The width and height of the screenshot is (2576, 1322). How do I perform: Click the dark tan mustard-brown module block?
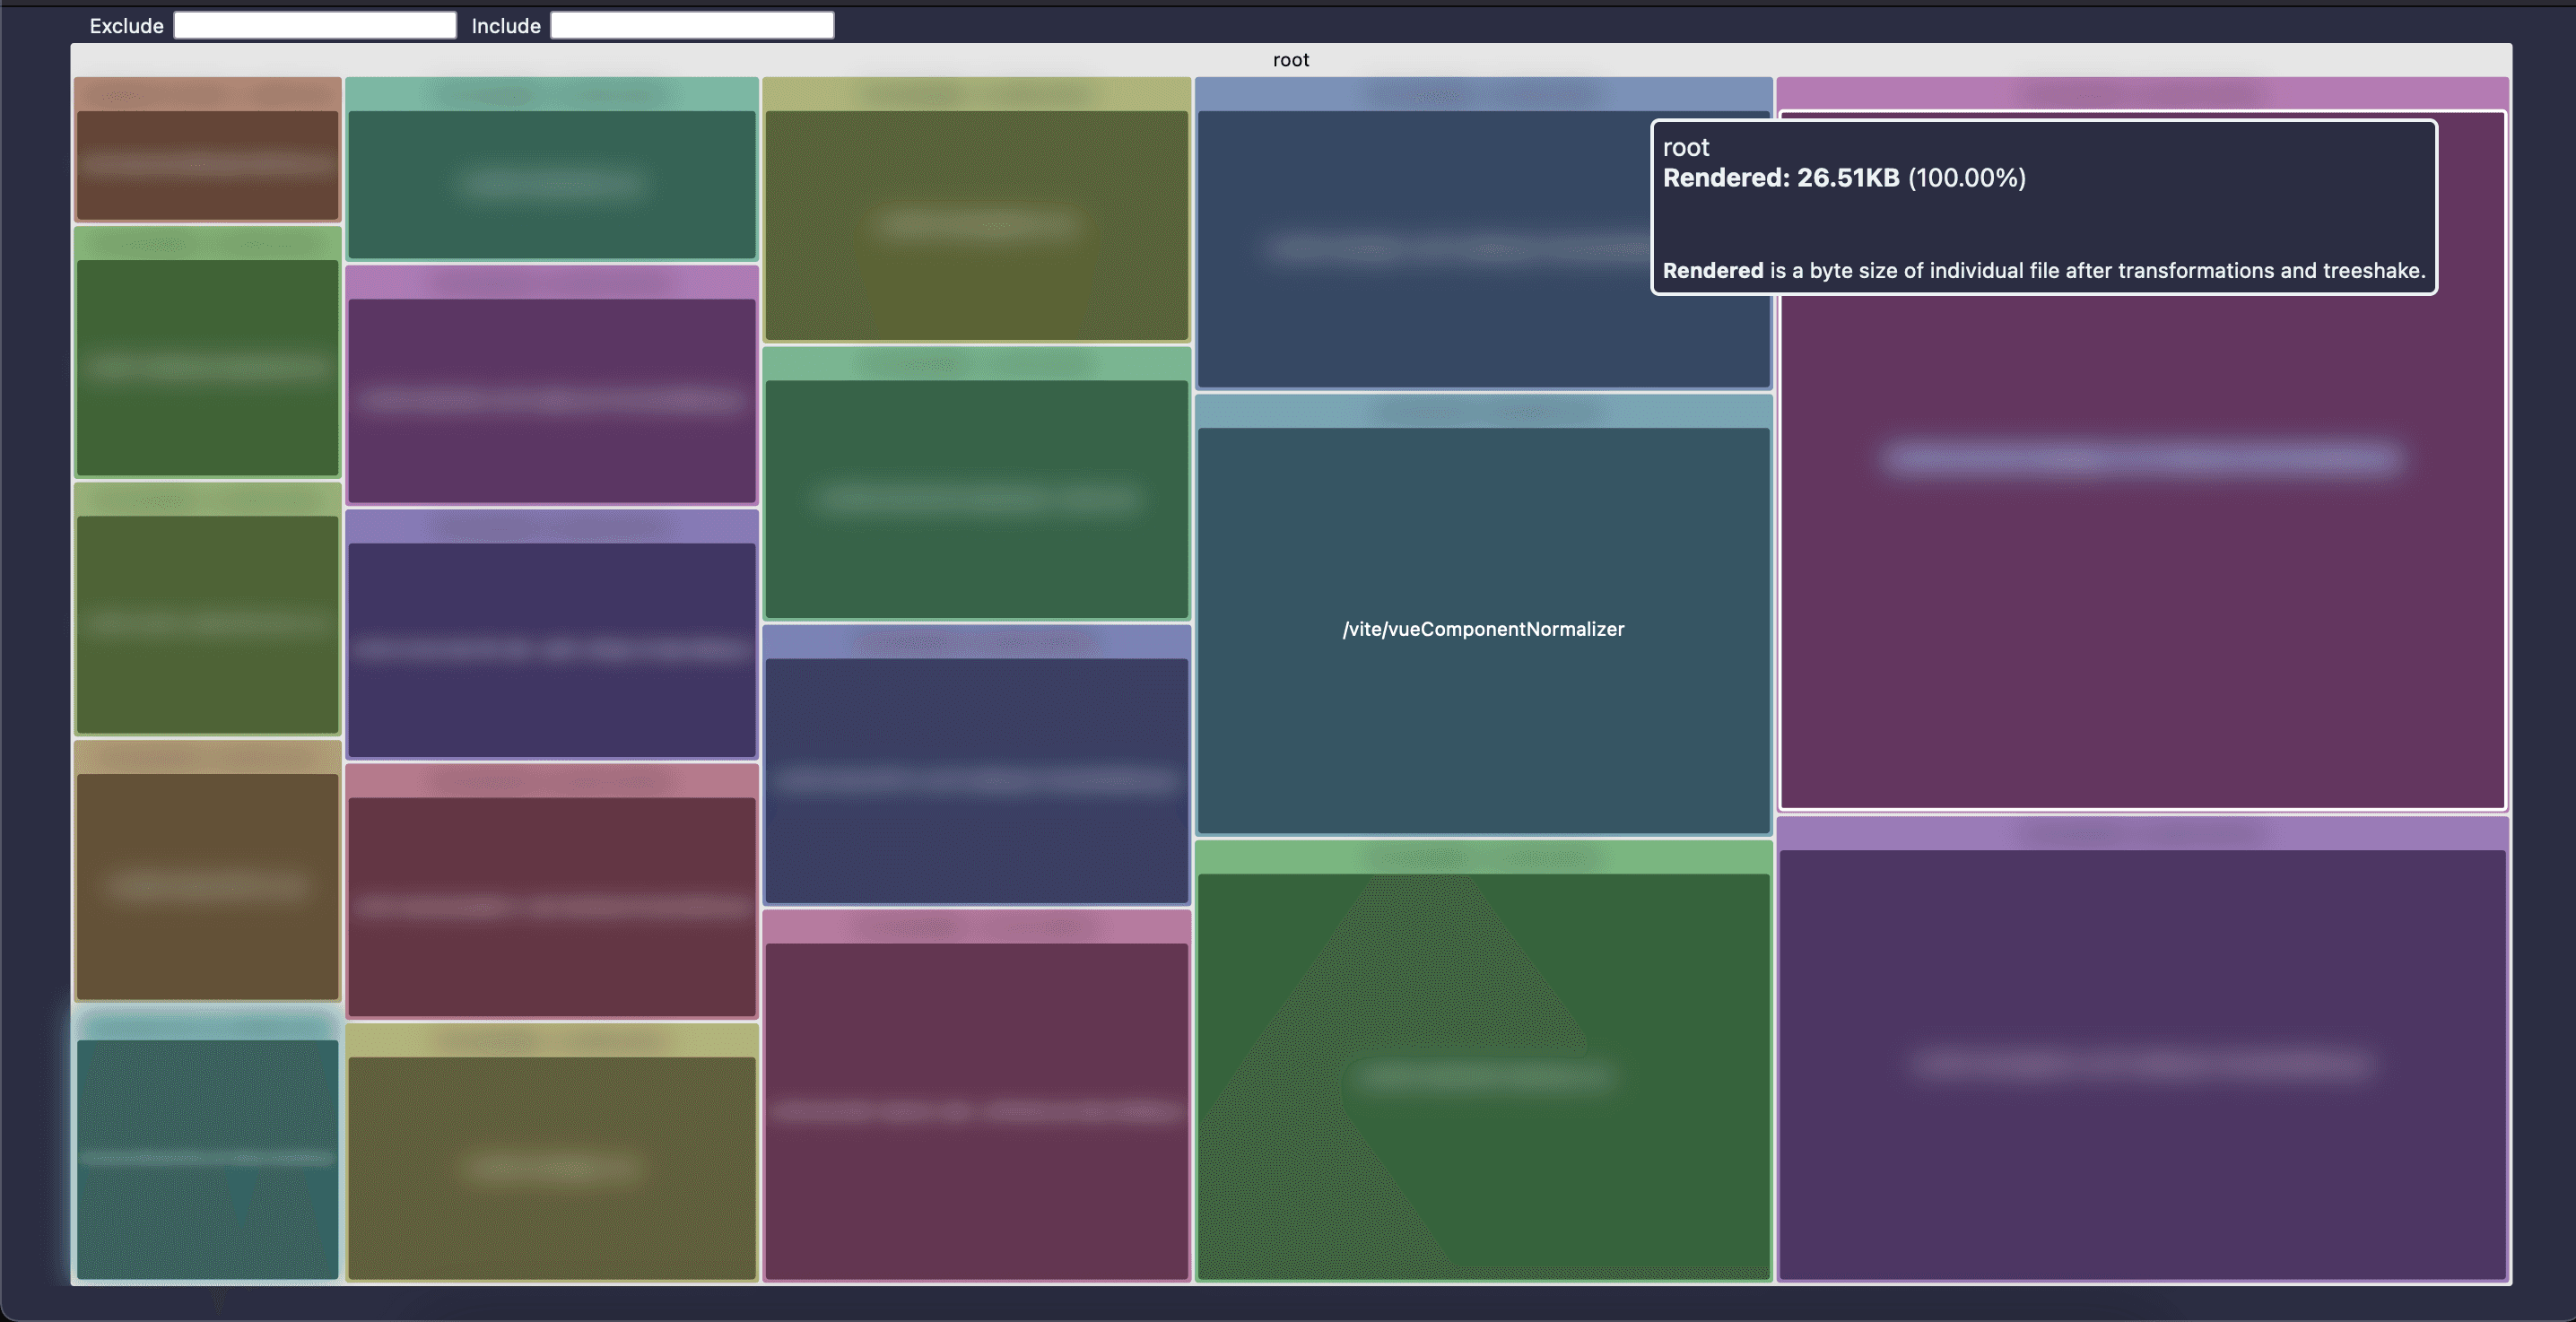pos(208,886)
